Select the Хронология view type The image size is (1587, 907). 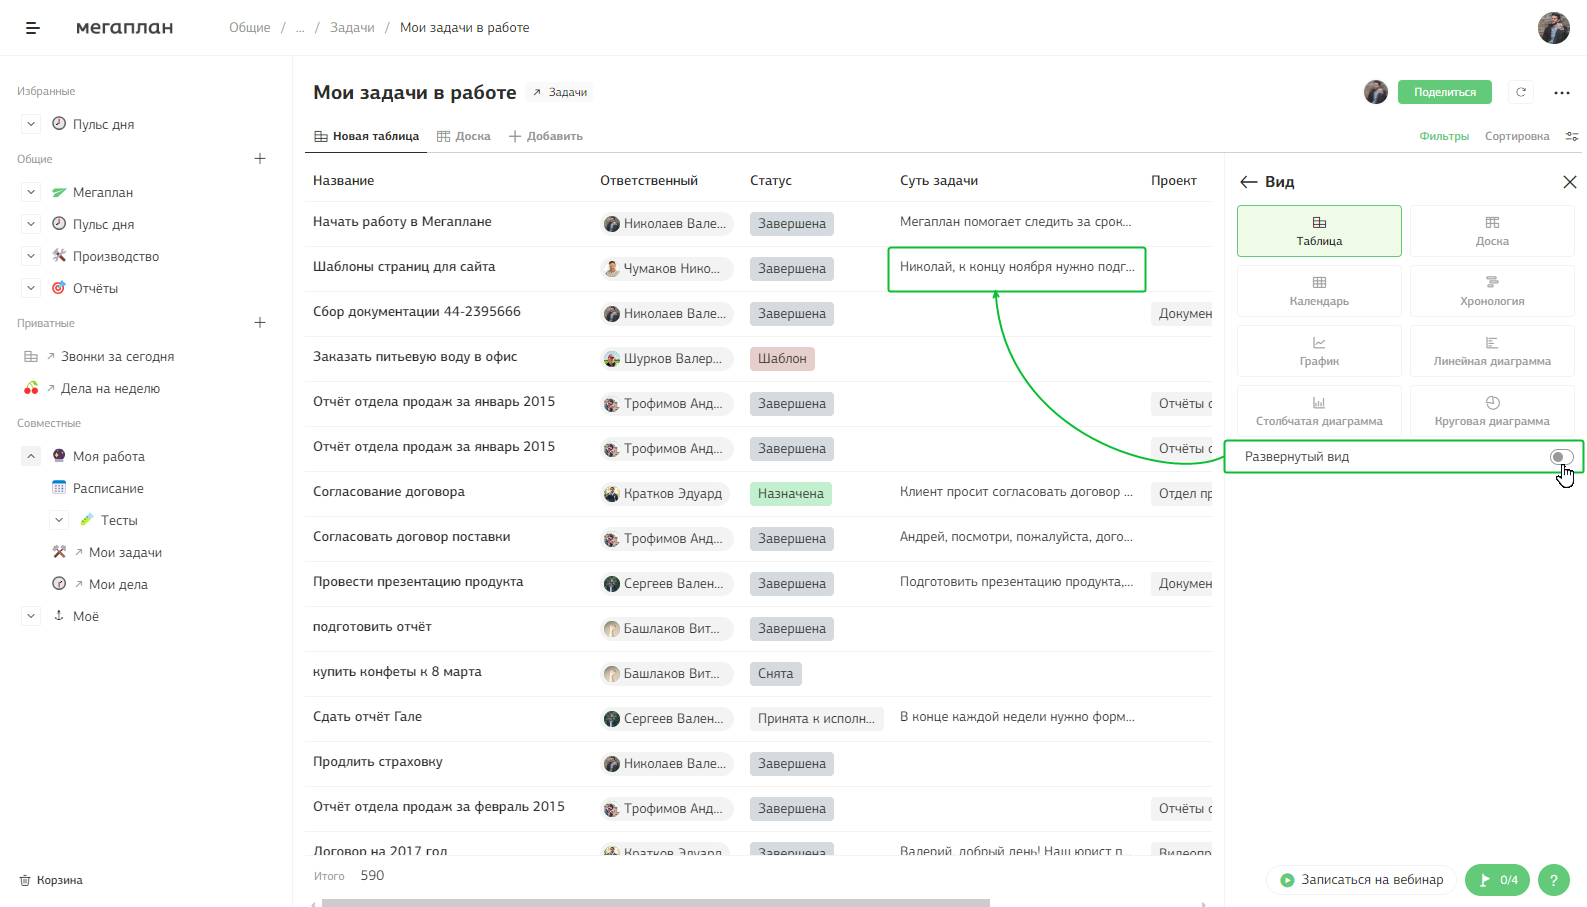coord(1492,291)
